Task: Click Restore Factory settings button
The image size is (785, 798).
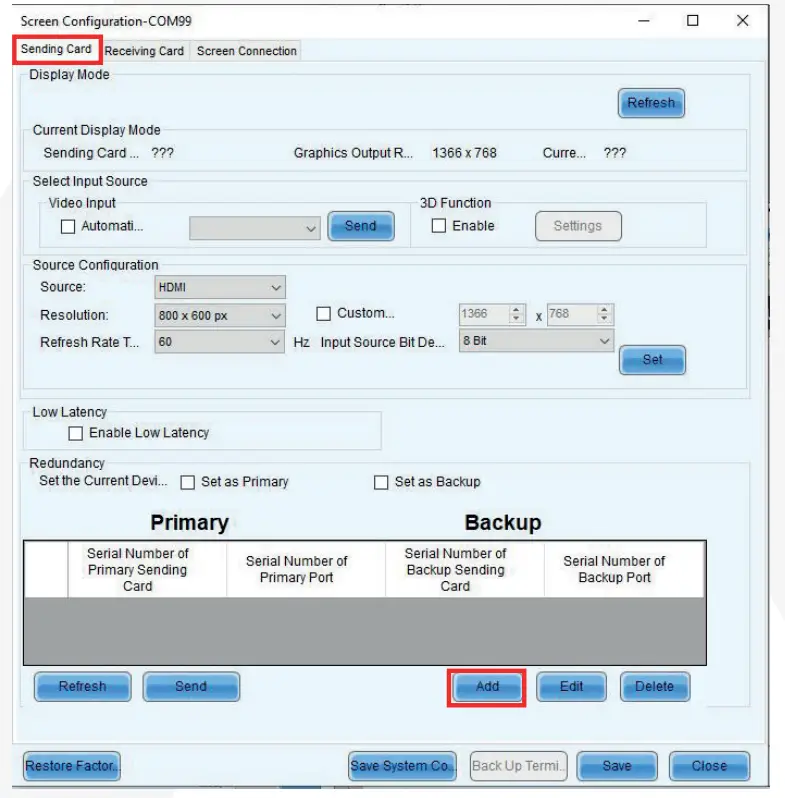Action: pos(72,766)
